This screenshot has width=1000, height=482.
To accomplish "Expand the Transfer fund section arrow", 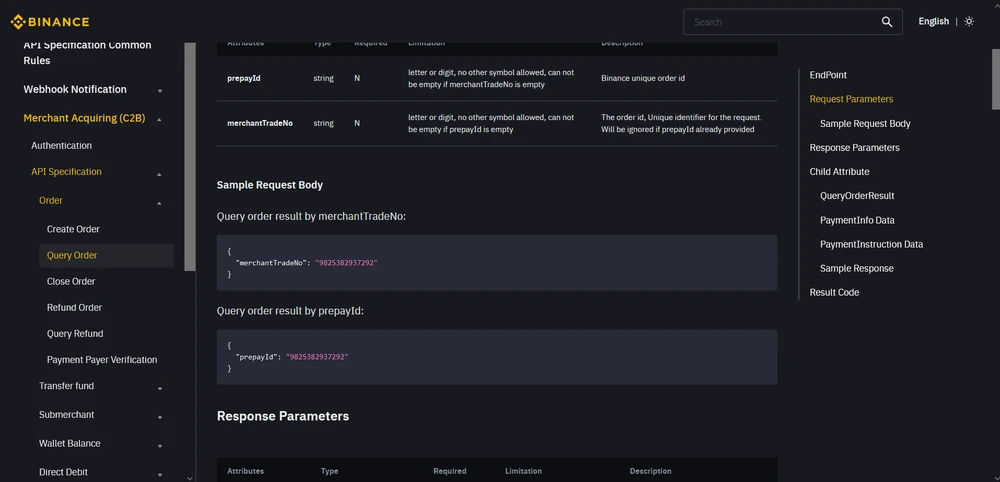I will click(x=160, y=388).
